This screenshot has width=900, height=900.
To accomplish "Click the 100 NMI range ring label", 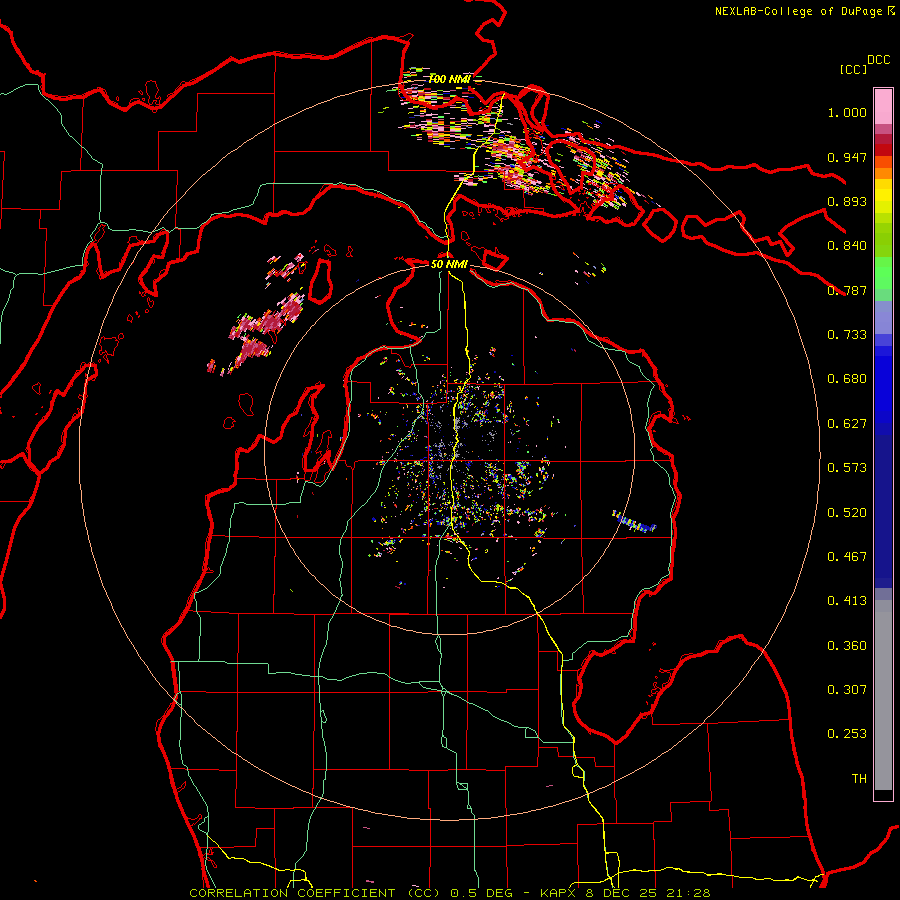I will [x=449, y=79].
